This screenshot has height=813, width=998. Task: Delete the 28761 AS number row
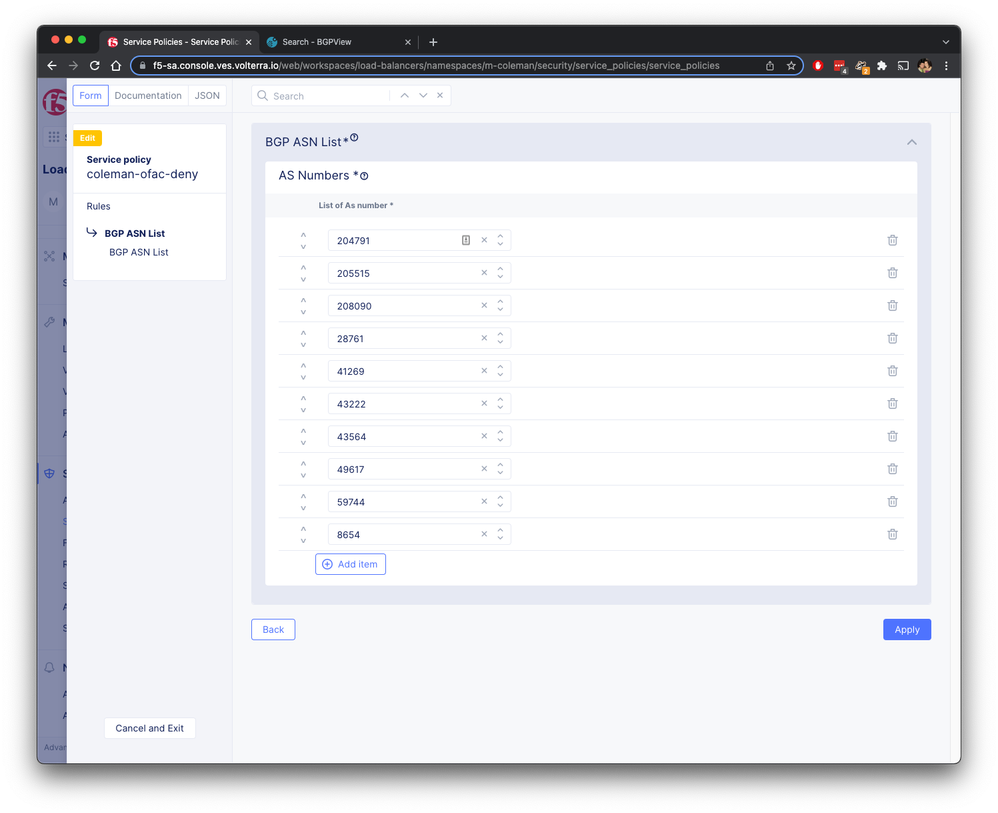[x=892, y=338]
